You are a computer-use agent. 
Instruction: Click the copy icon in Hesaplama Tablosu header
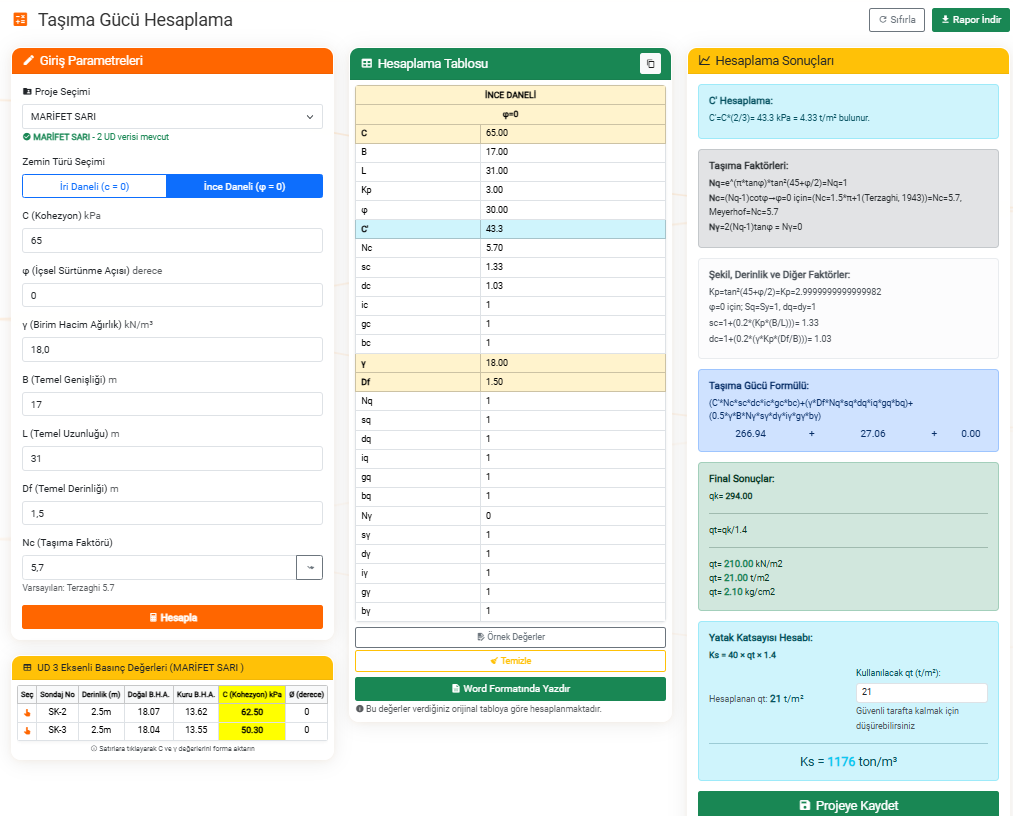(650, 64)
